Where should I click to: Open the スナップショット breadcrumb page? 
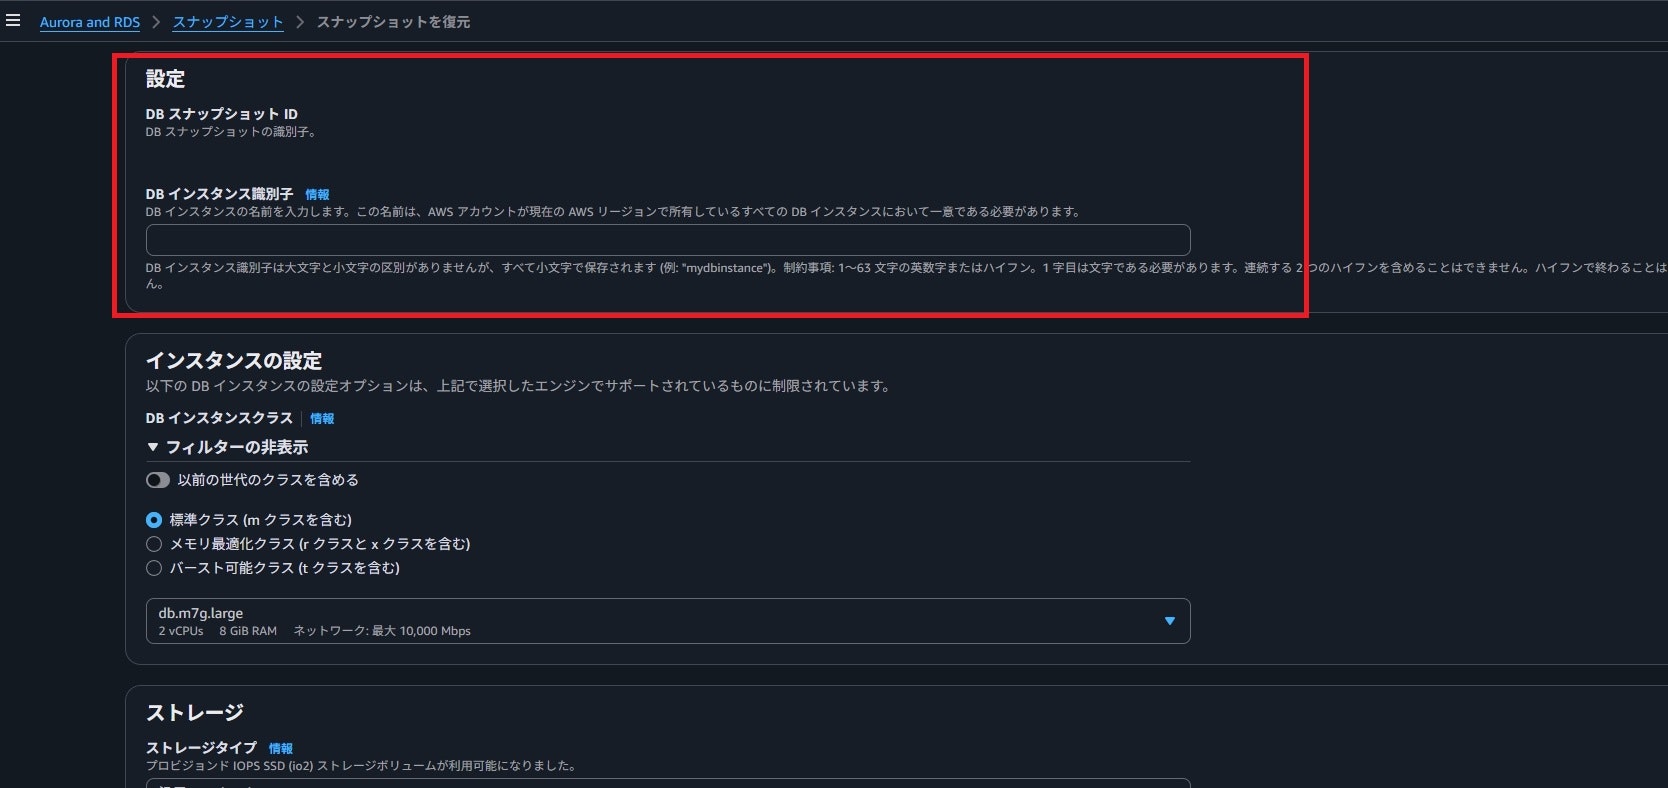pos(228,20)
